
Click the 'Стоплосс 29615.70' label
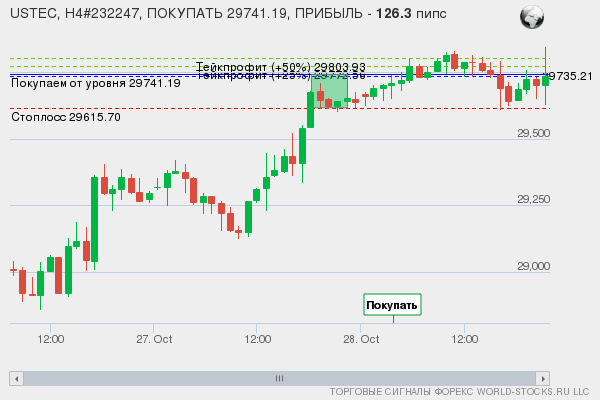[66, 117]
